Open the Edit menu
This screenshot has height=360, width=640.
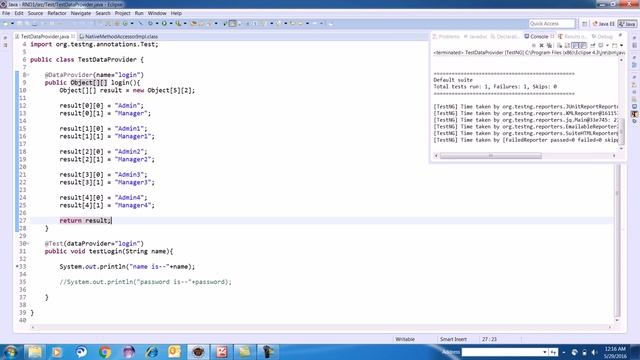(x=19, y=13)
